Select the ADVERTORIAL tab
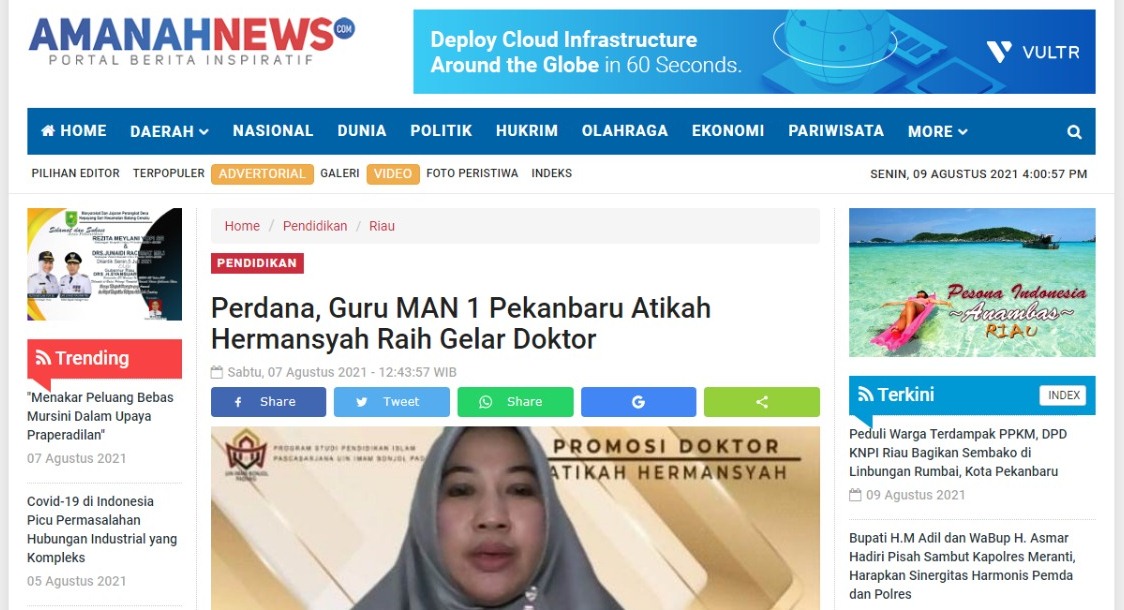 [262, 174]
